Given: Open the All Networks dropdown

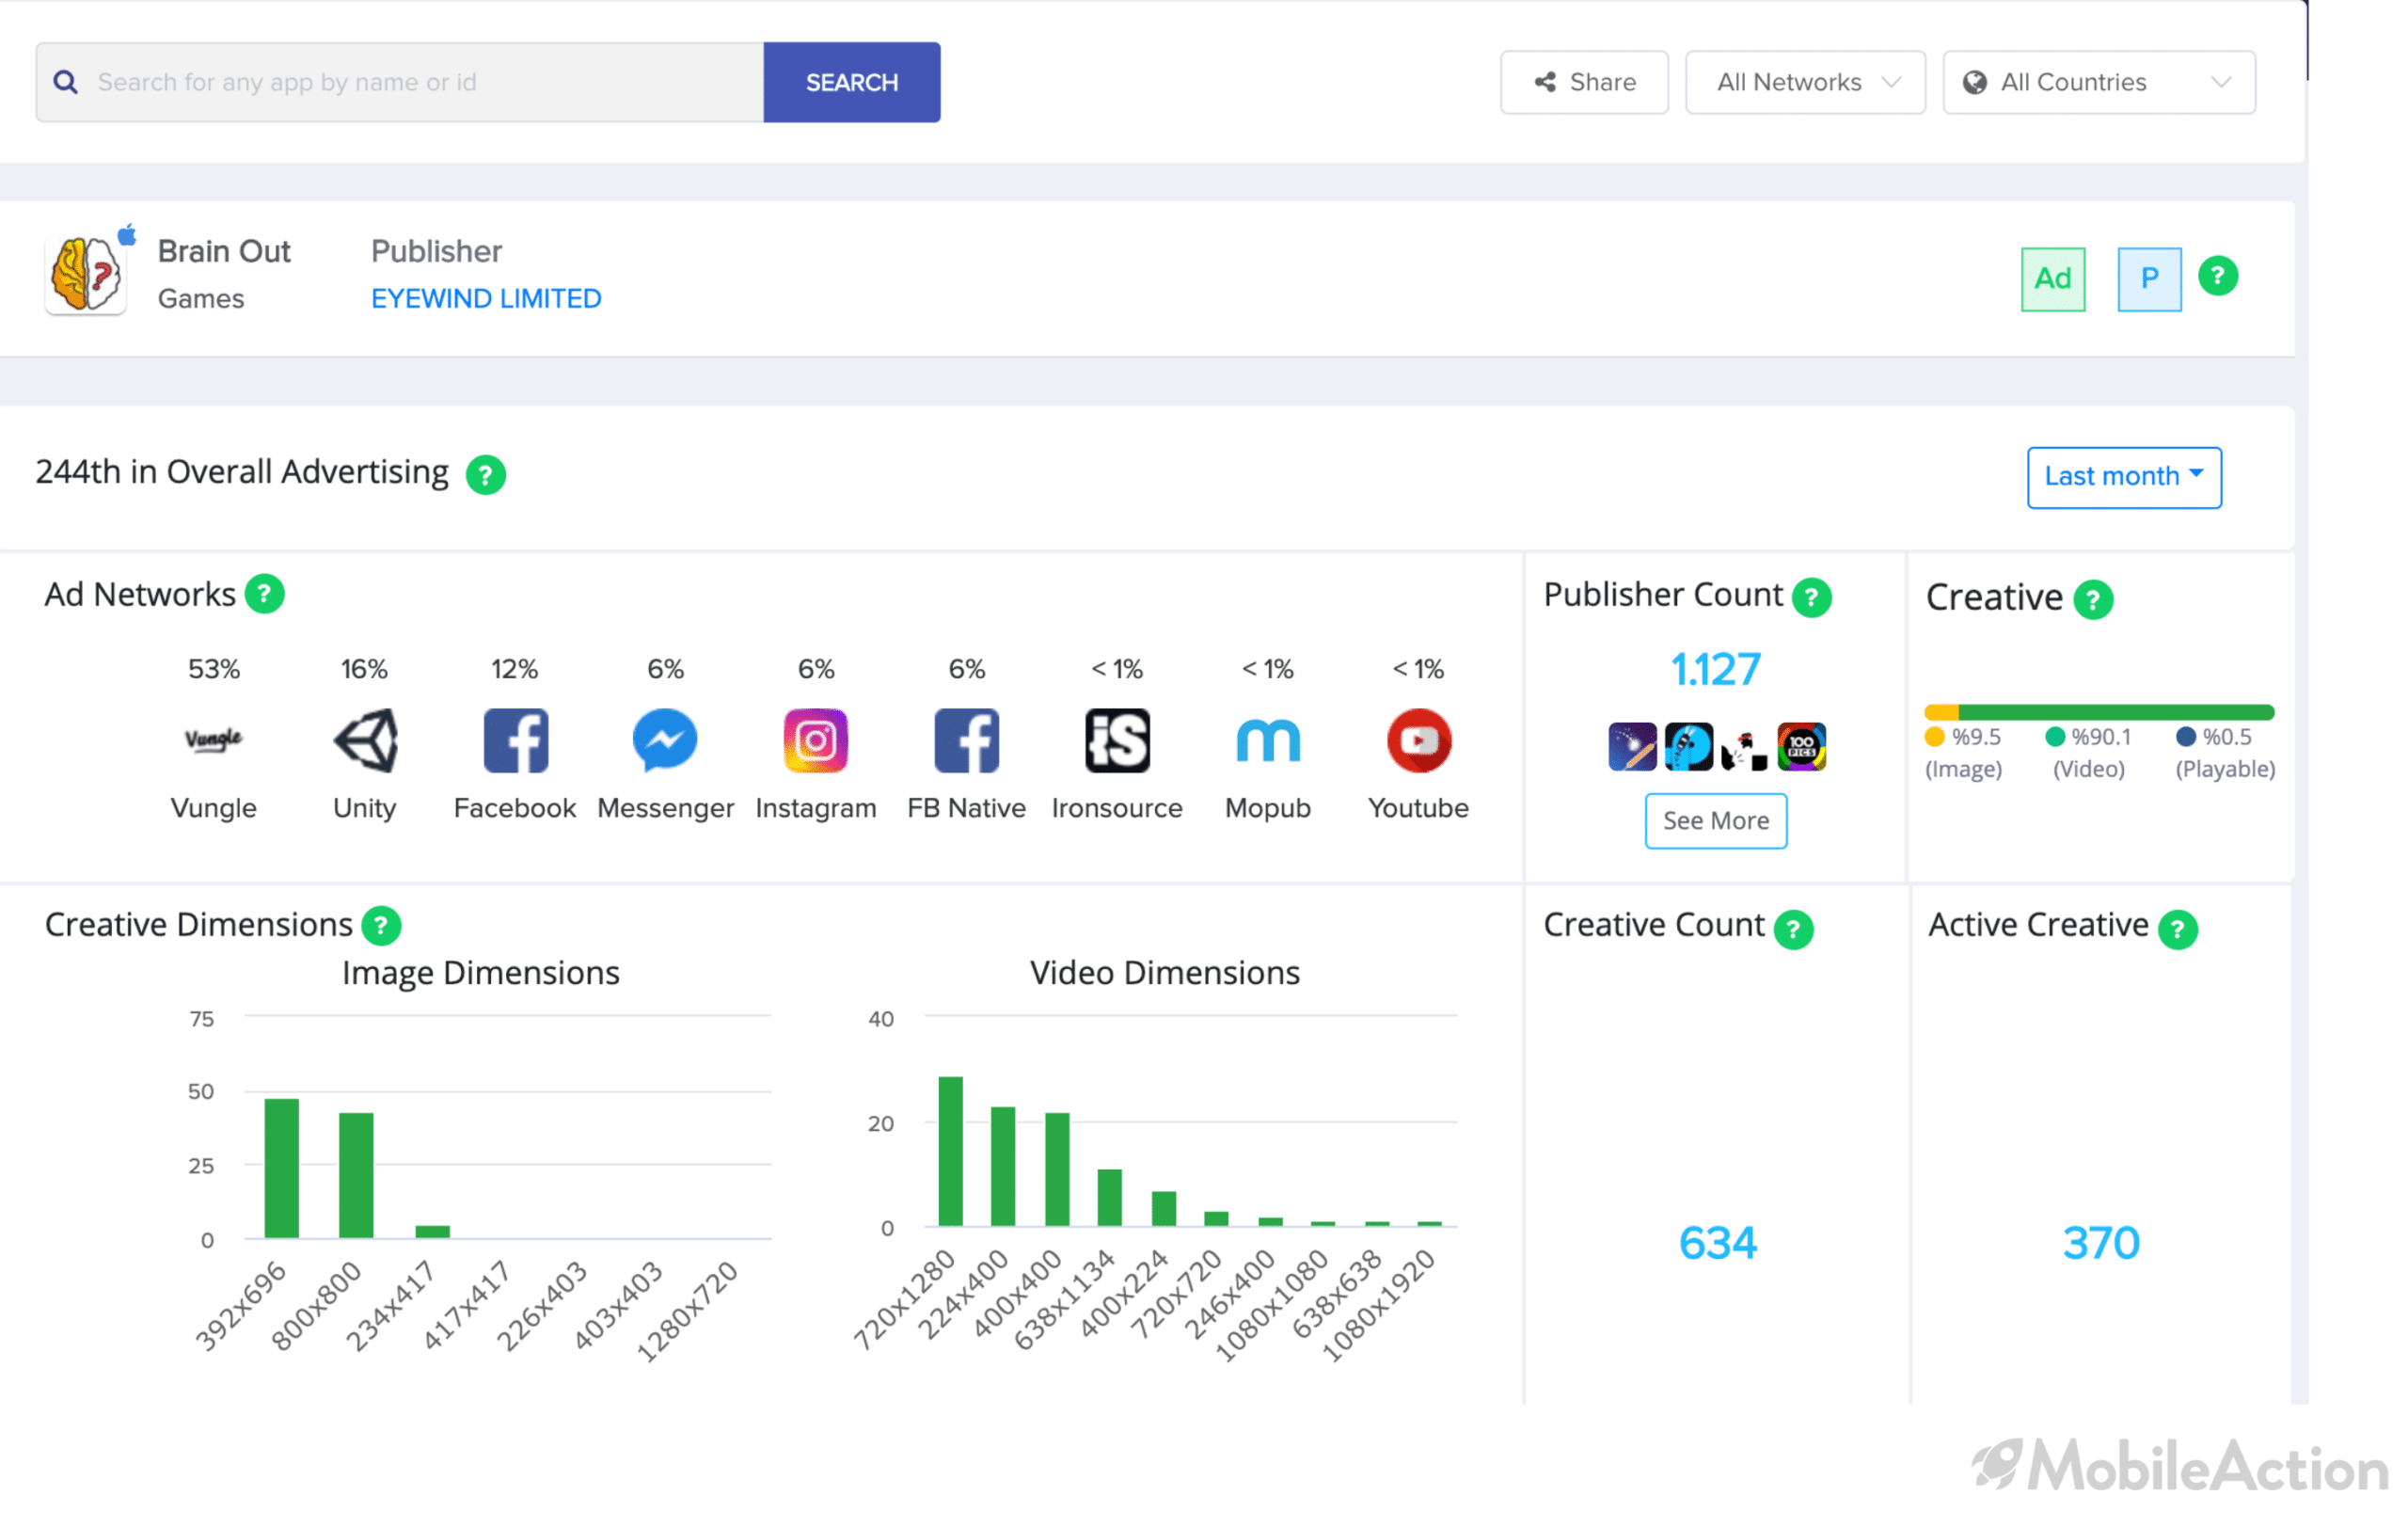Looking at the screenshot, I should pyautogui.click(x=1806, y=82).
